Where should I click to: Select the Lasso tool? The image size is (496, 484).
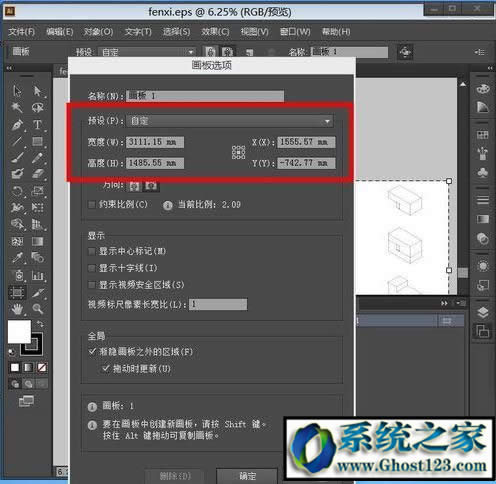(37, 107)
